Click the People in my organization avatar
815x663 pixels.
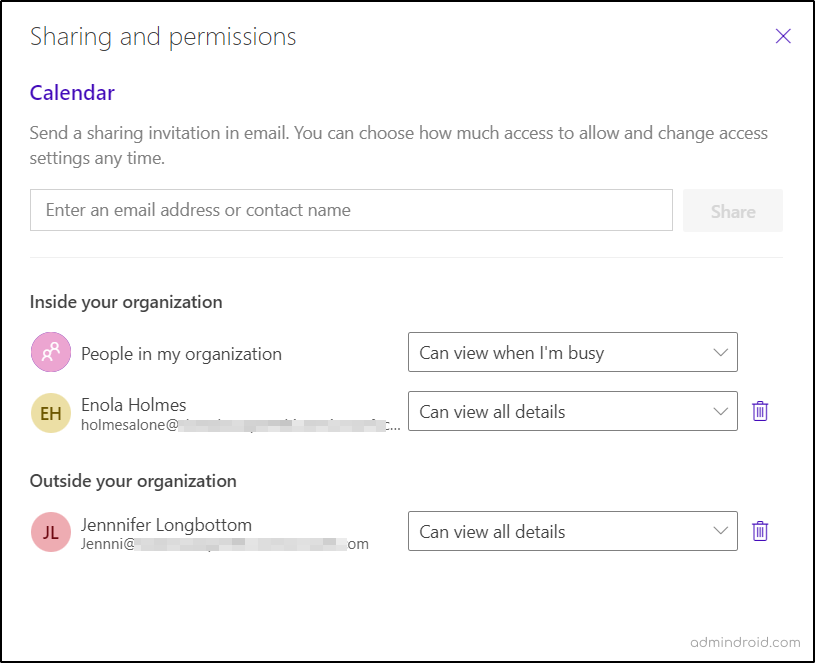click(50, 352)
